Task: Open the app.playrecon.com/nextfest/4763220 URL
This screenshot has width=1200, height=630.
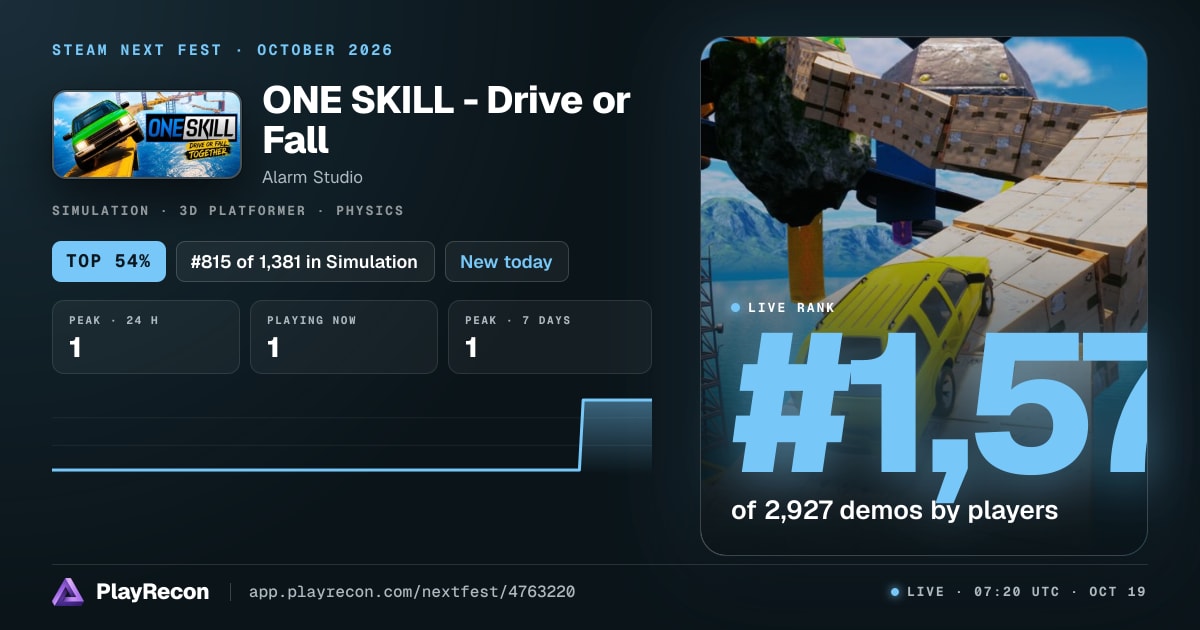Action: (x=412, y=592)
